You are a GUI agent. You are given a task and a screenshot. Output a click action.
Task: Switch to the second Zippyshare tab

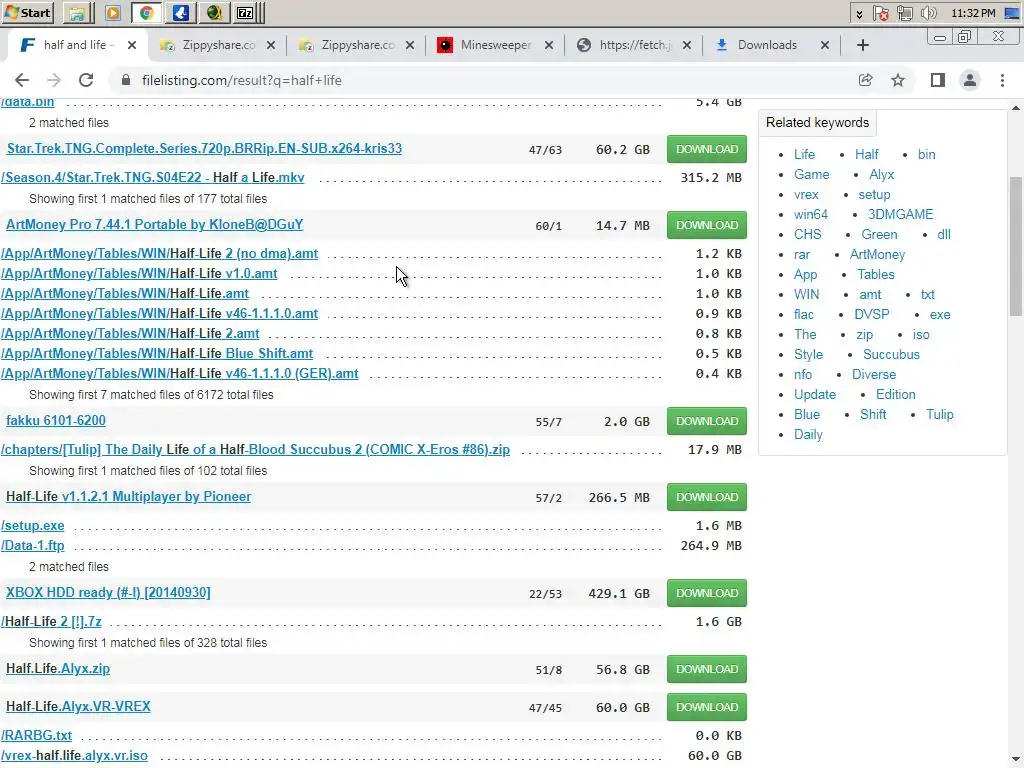coord(357,45)
